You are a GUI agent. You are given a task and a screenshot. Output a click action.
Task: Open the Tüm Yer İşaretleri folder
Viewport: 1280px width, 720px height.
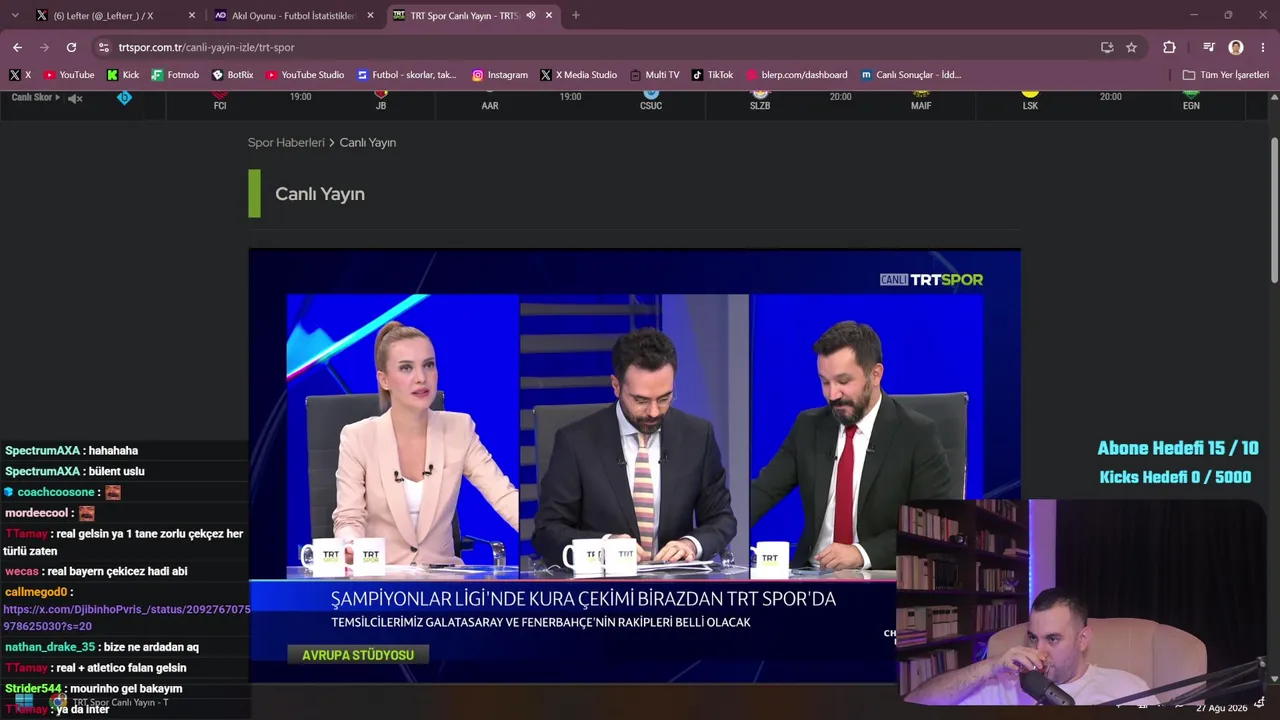1226,75
